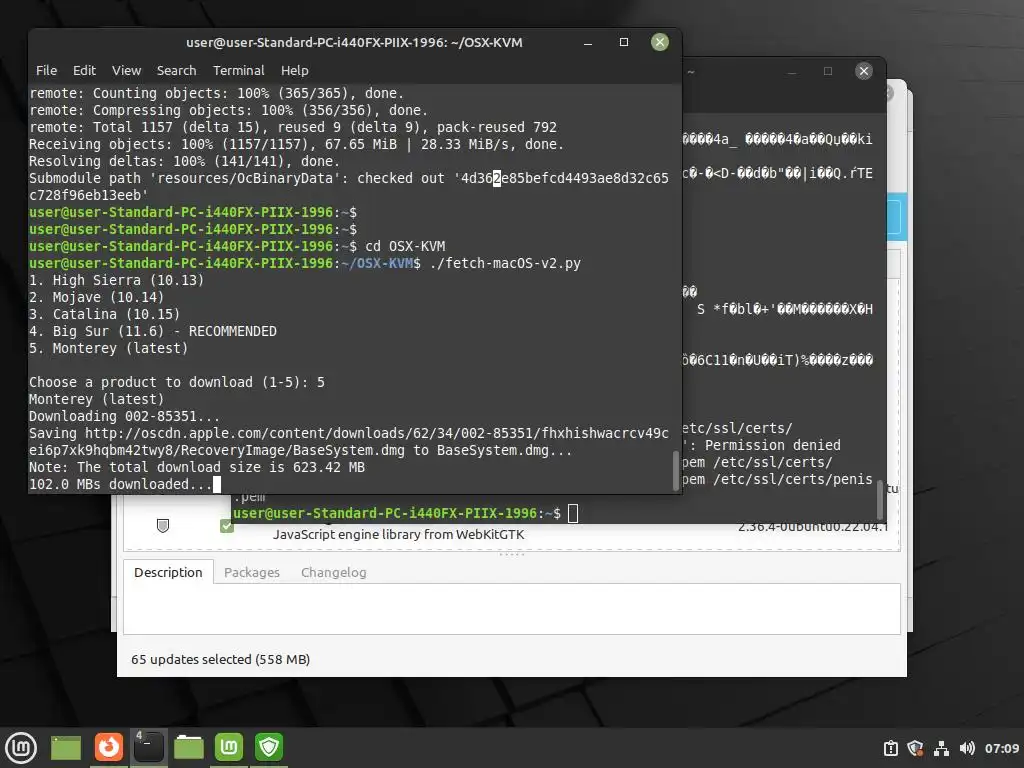Click 'Permission denied' in background terminal
Viewport: 1024px width, 768px height.
[x=773, y=445]
